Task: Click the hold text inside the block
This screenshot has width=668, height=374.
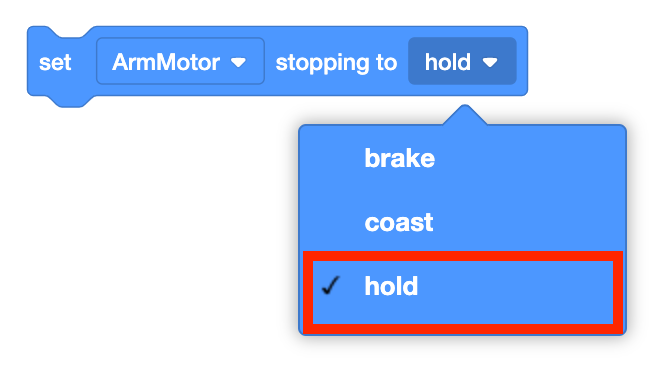Action: coord(448,62)
